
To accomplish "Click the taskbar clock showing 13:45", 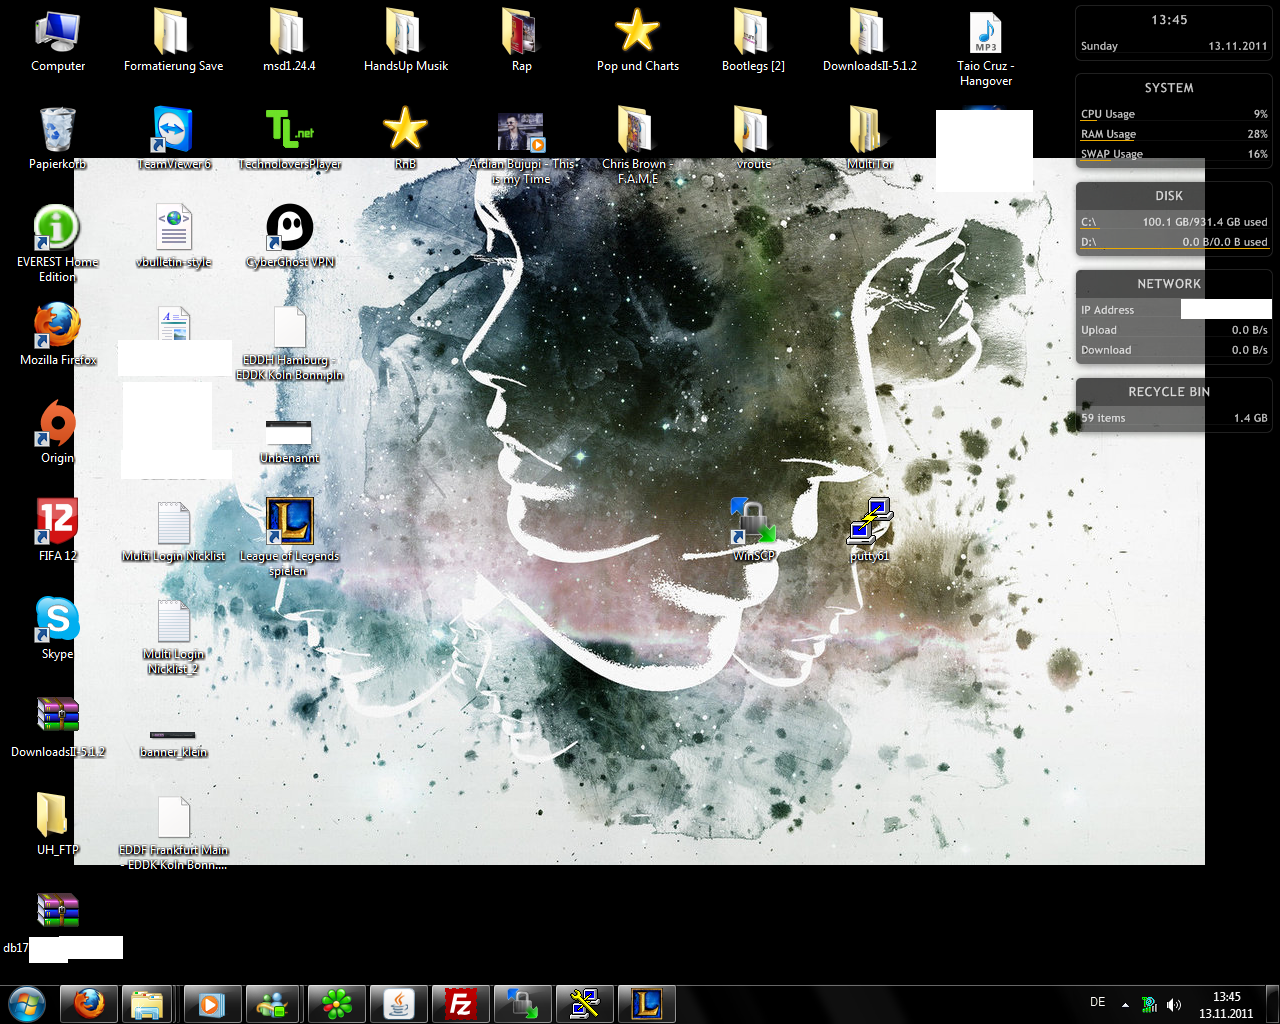I will [1226, 1004].
